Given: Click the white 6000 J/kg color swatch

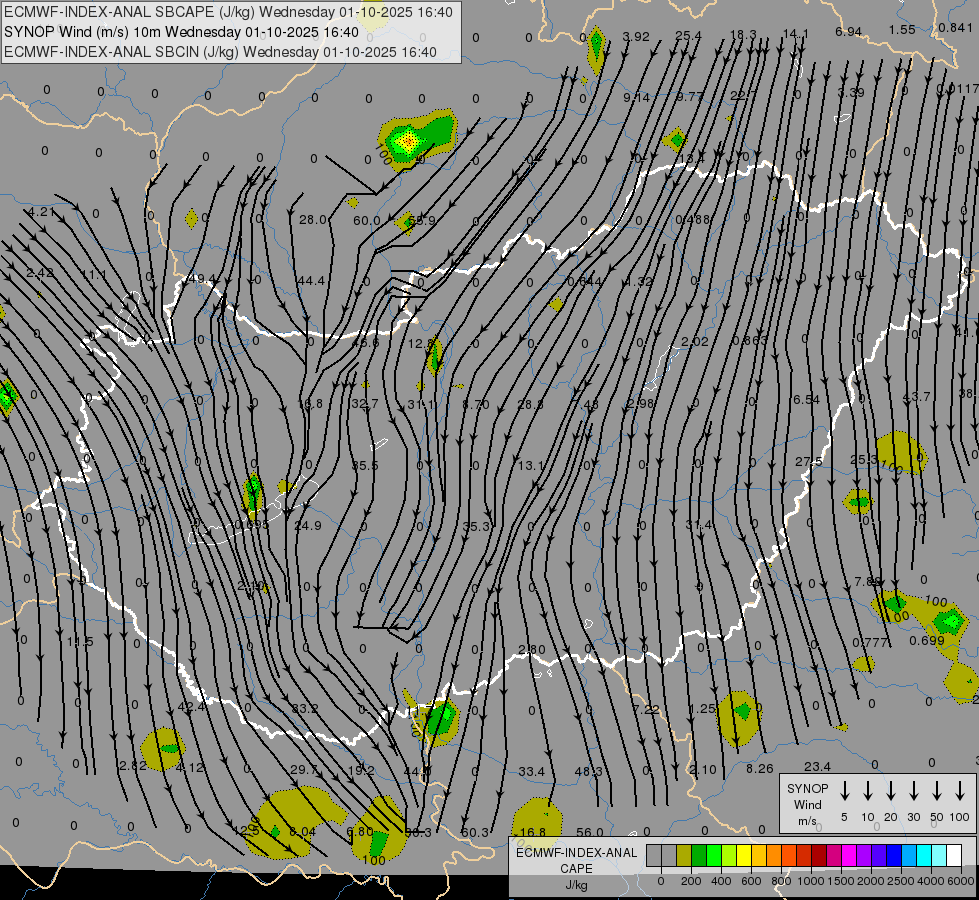Looking at the screenshot, I should pyautogui.click(x=954, y=855).
